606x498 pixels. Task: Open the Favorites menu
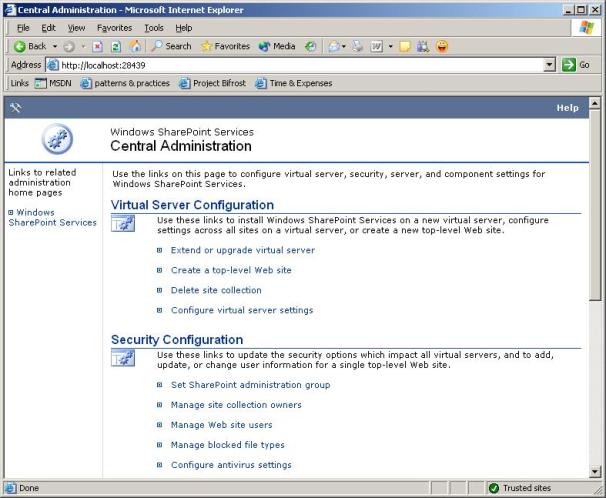[x=114, y=28]
